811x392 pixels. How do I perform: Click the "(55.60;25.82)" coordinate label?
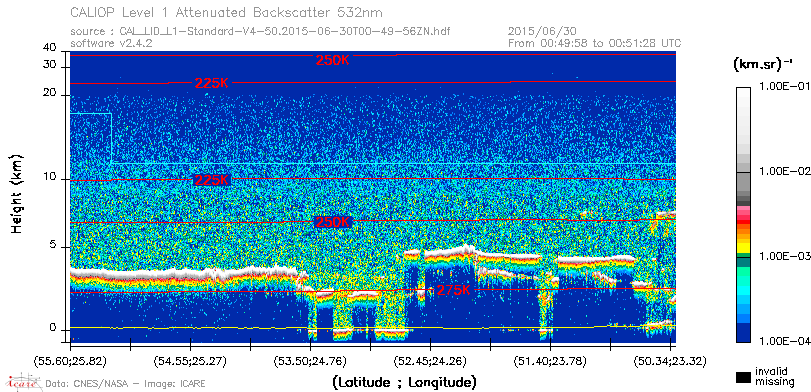pyautogui.click(x=69, y=361)
